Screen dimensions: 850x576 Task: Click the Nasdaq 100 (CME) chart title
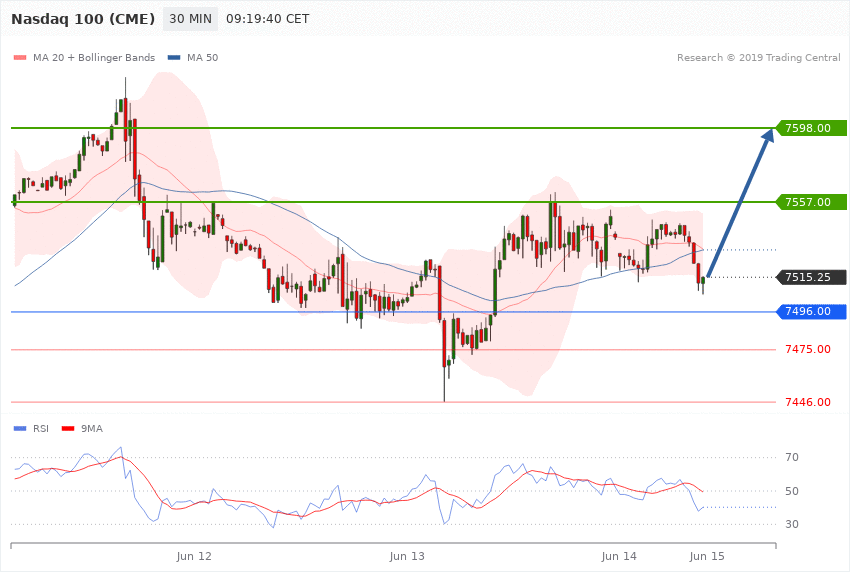click(83, 19)
